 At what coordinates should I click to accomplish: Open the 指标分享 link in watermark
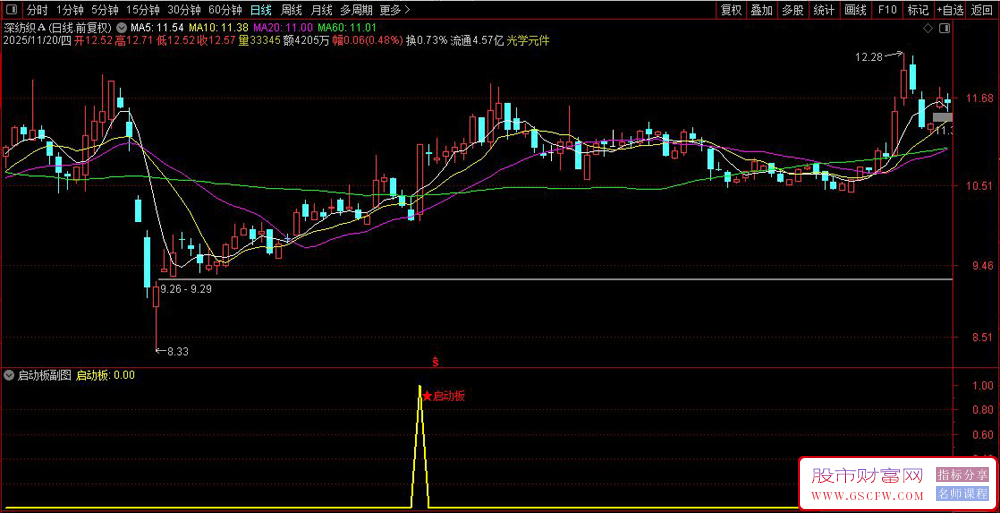coord(962,475)
